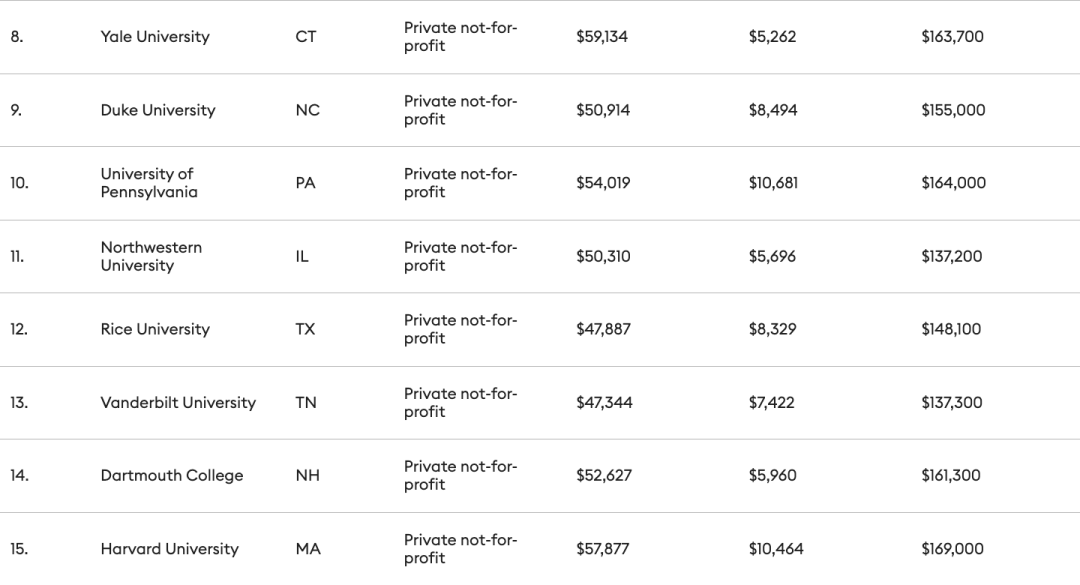Select Harvard's Private not-for-profit cell

pyautogui.click(x=460, y=548)
